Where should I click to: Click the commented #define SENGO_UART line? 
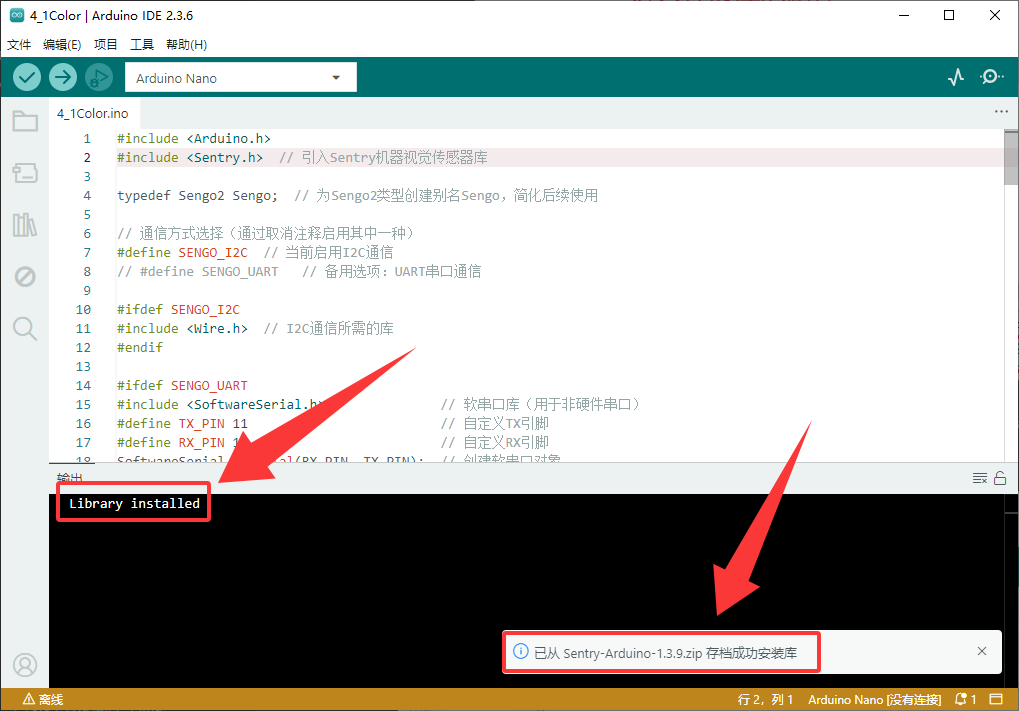point(299,271)
